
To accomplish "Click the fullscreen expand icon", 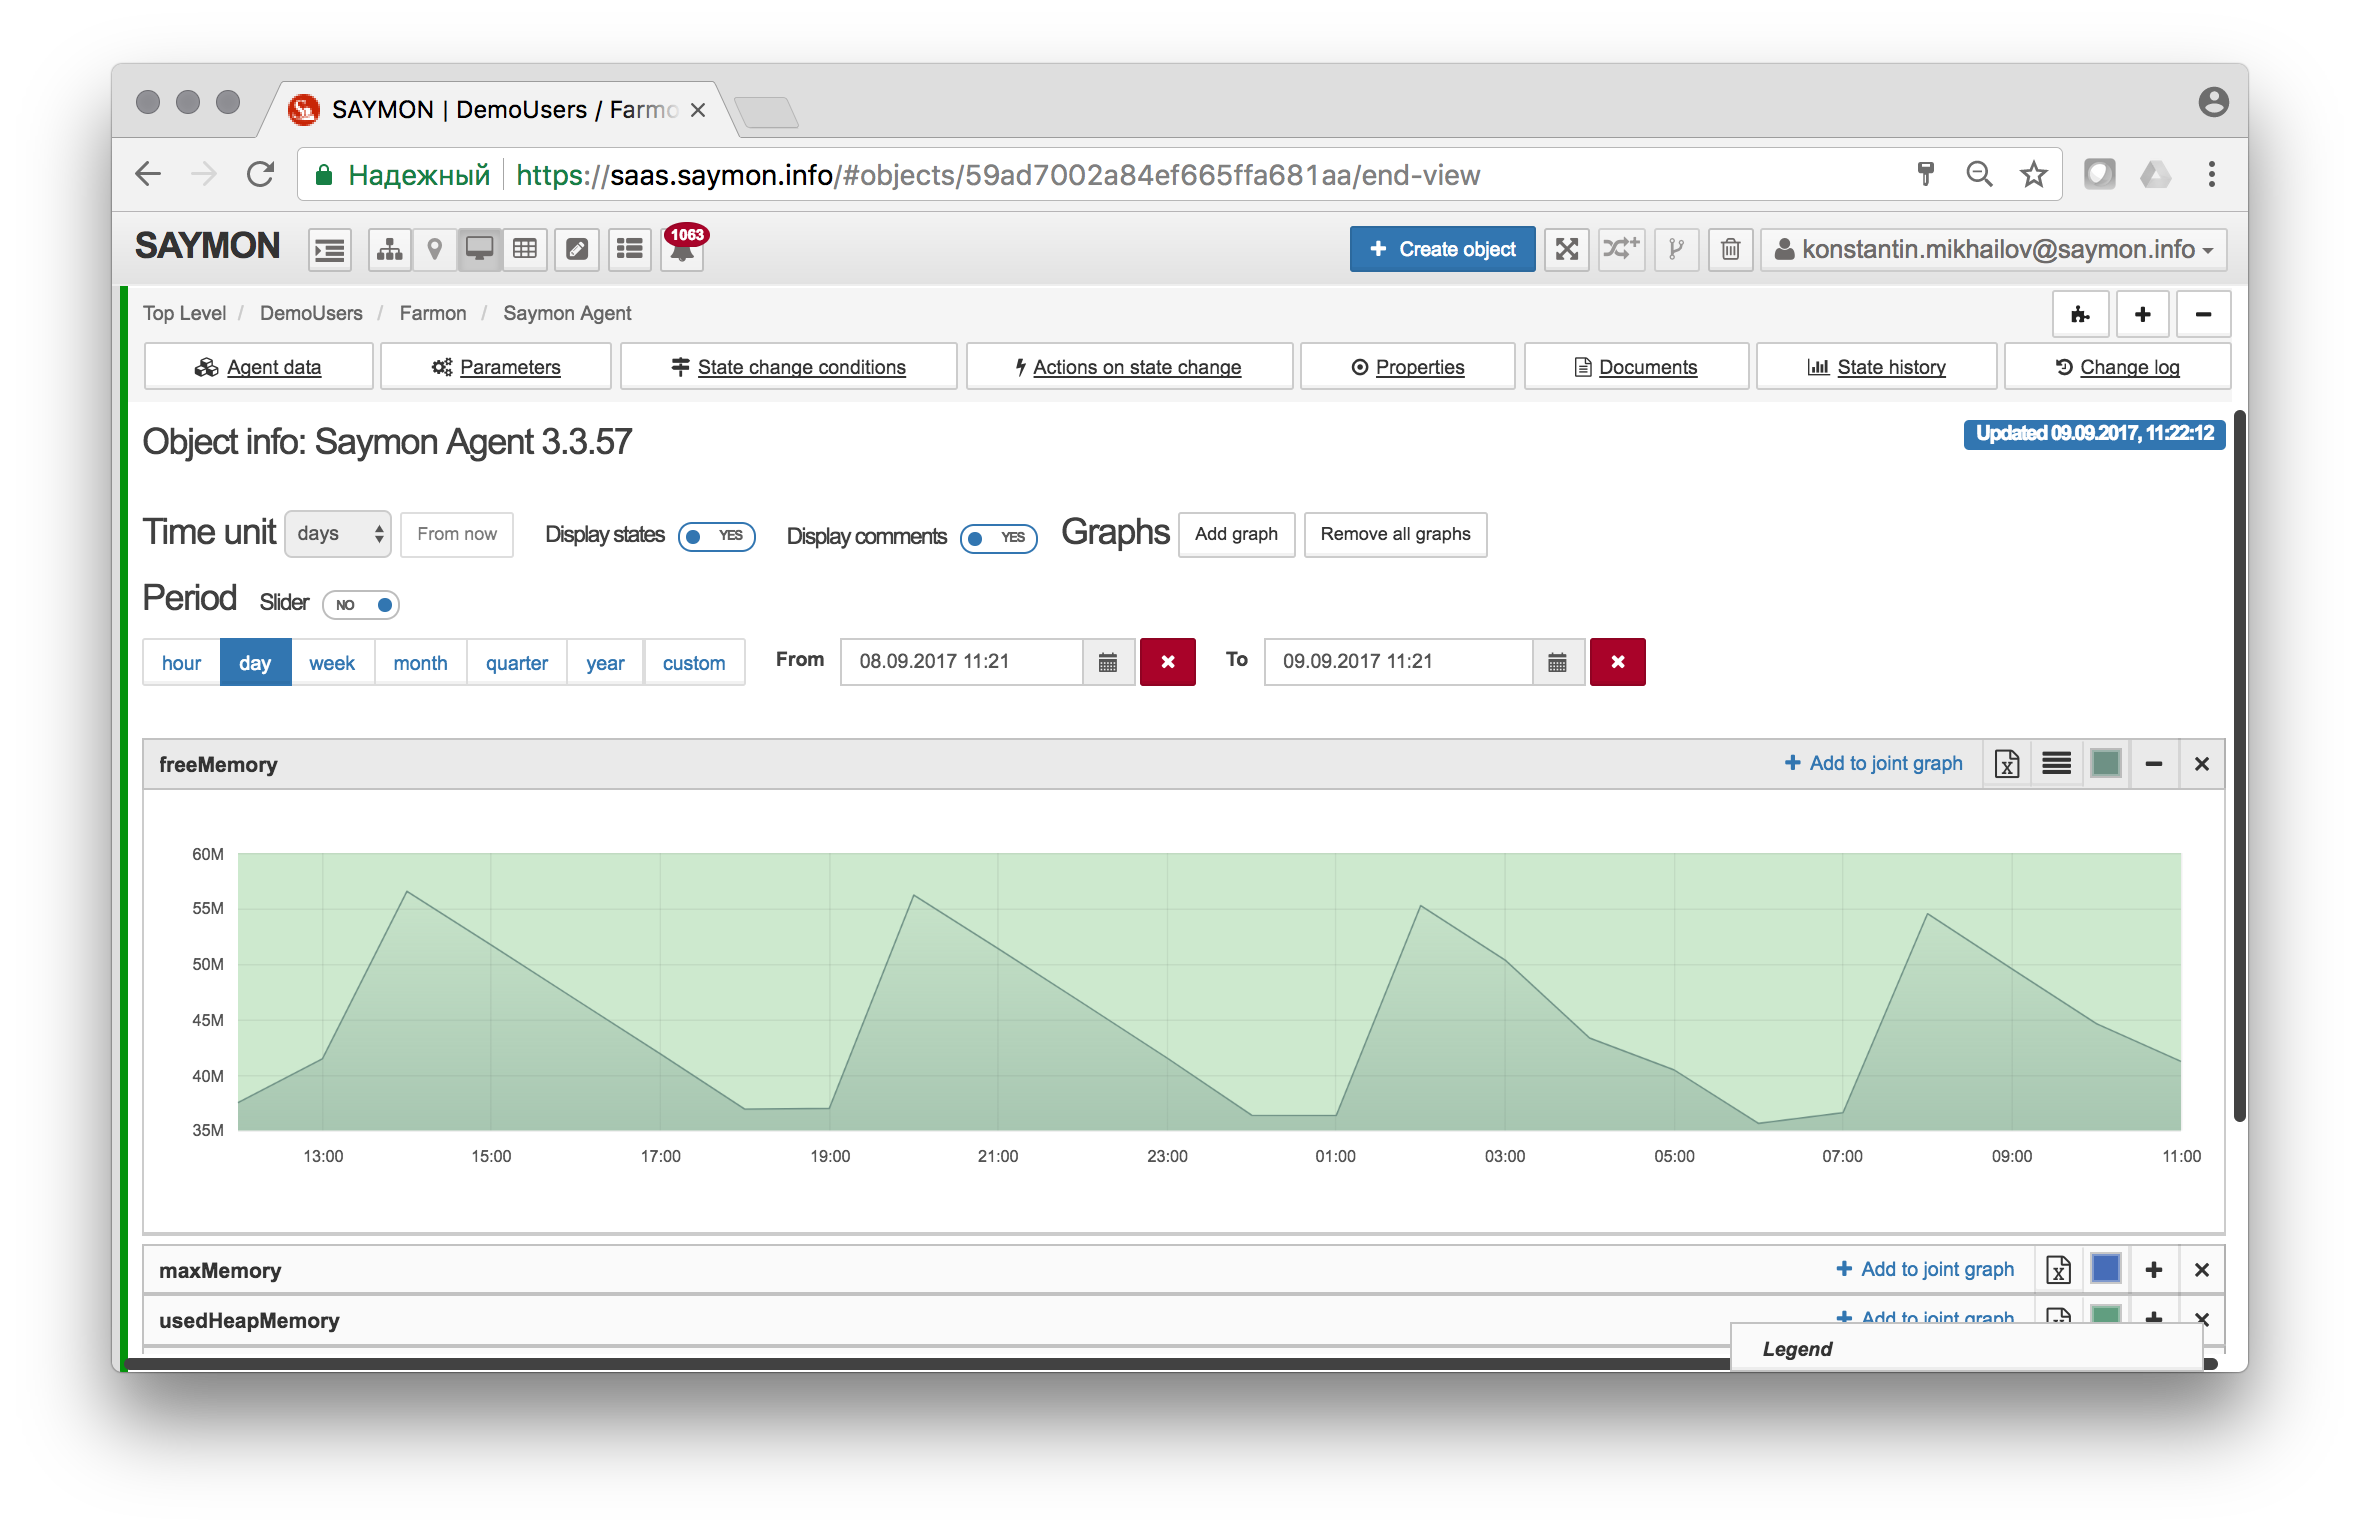I will 1567,249.
